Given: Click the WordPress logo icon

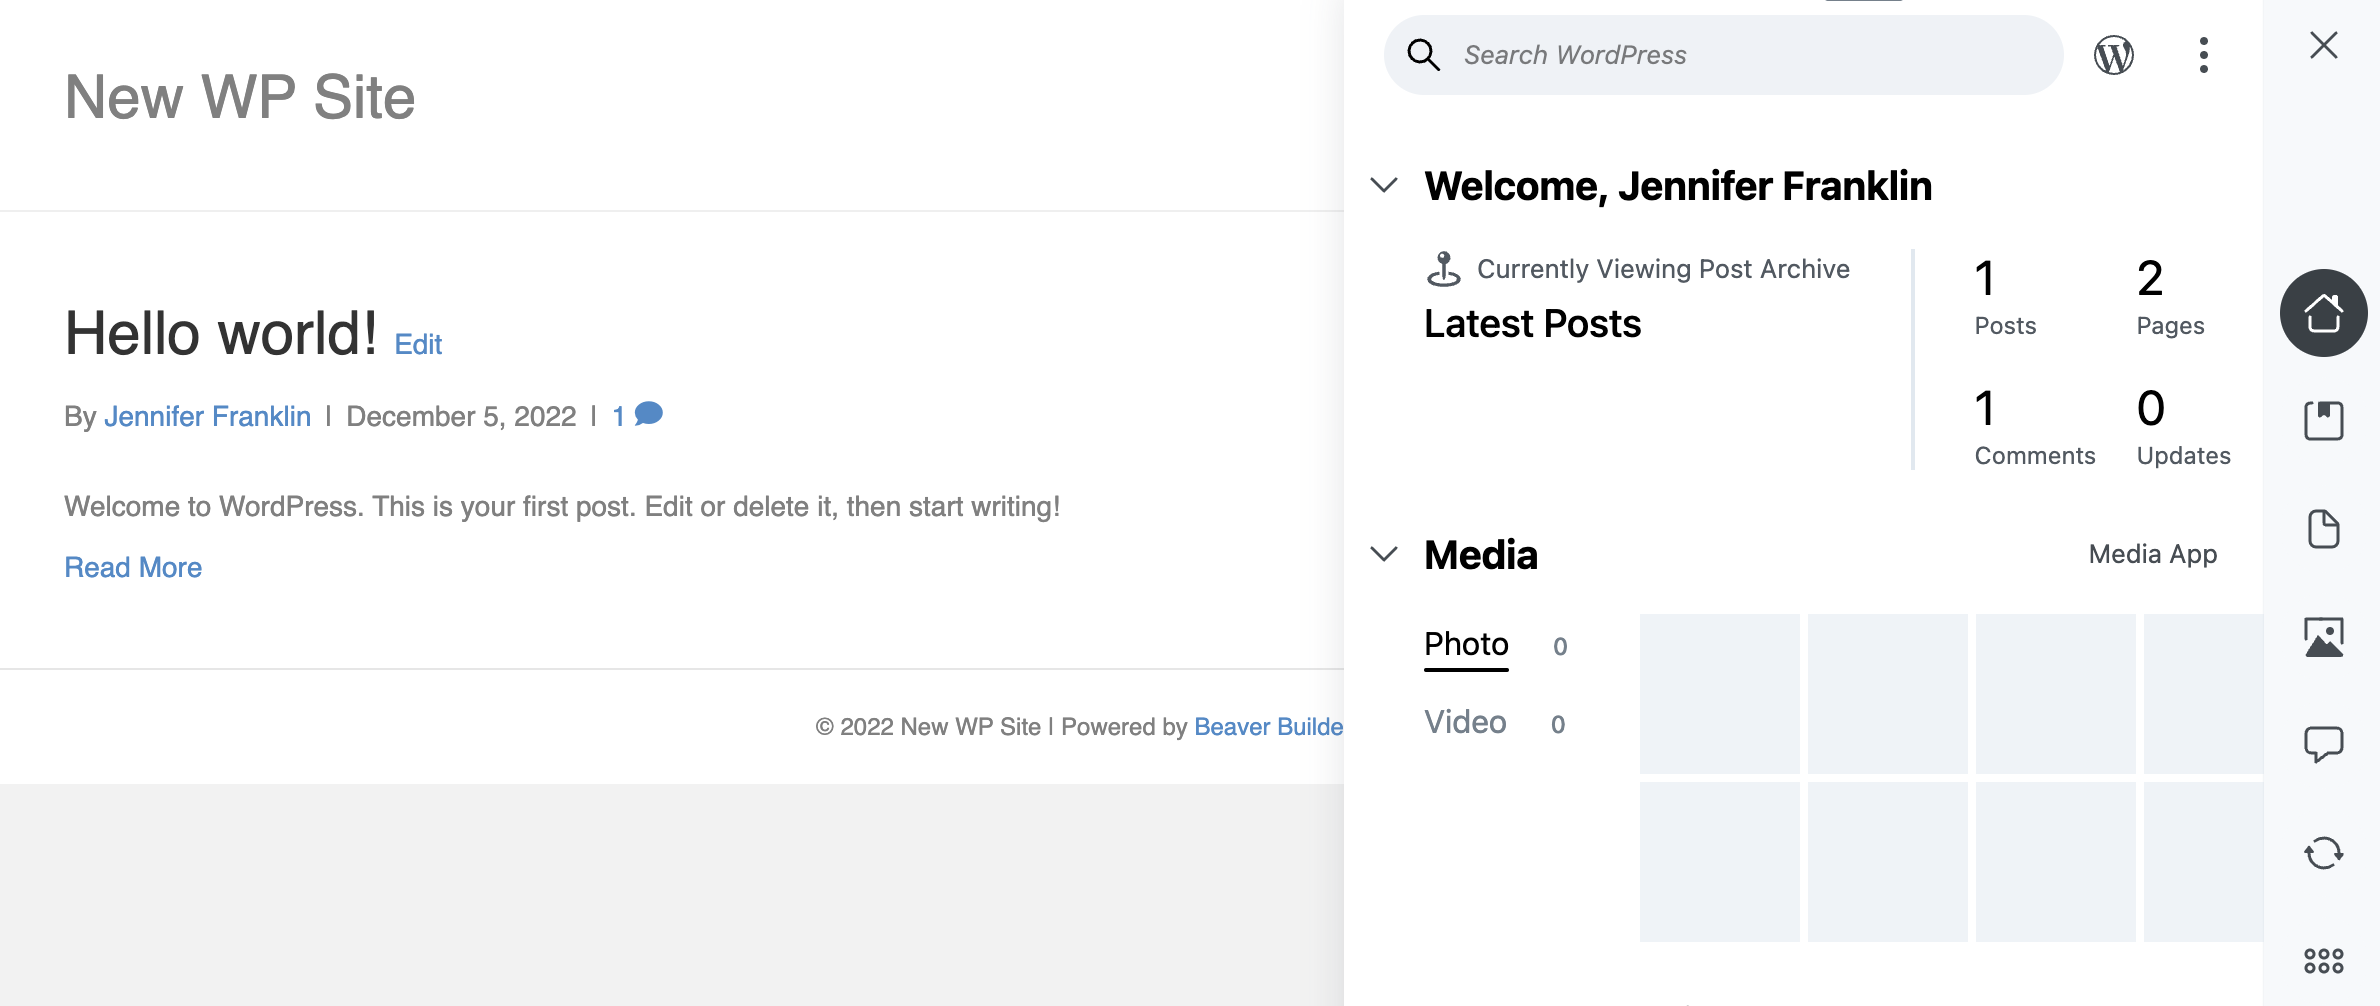Looking at the screenshot, I should click(x=2114, y=55).
